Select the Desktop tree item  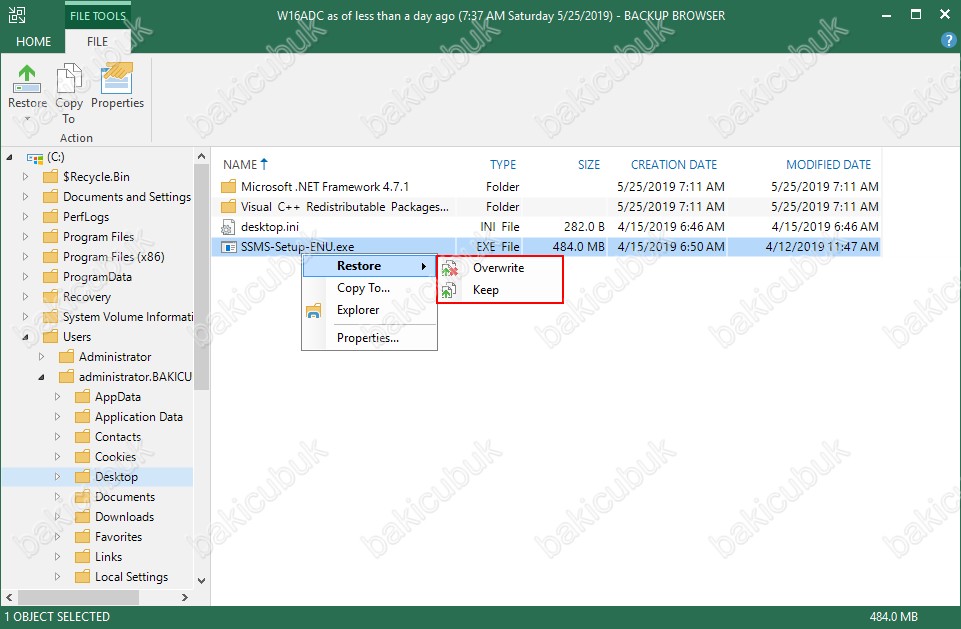116,477
